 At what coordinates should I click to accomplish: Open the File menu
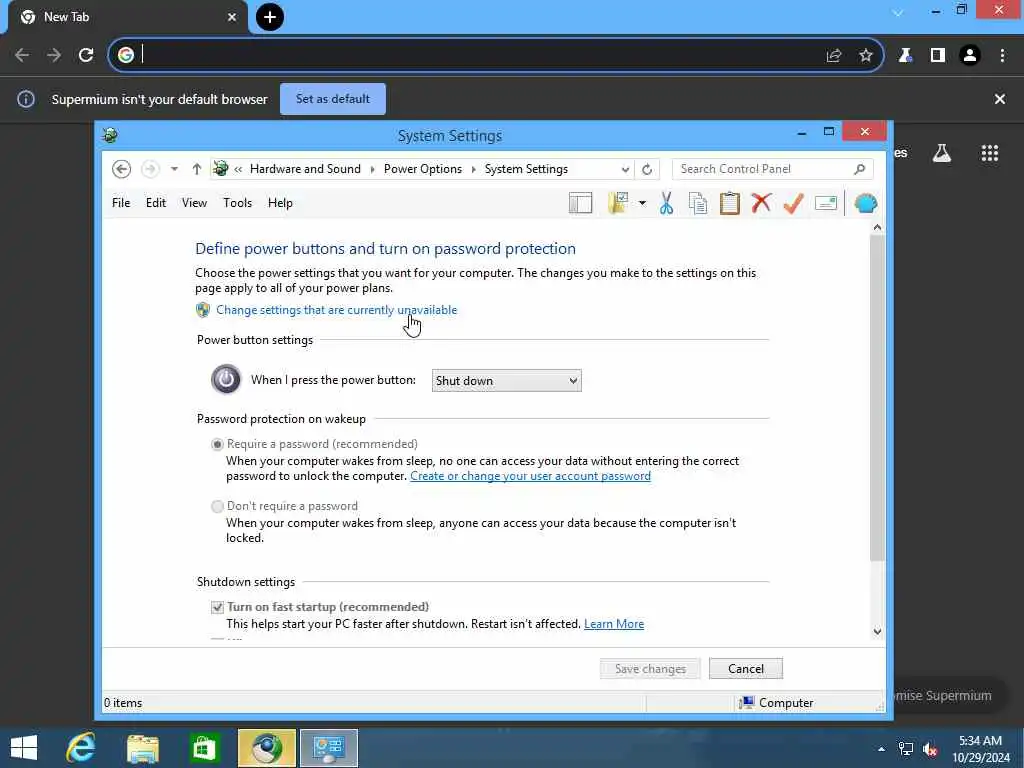(121, 203)
